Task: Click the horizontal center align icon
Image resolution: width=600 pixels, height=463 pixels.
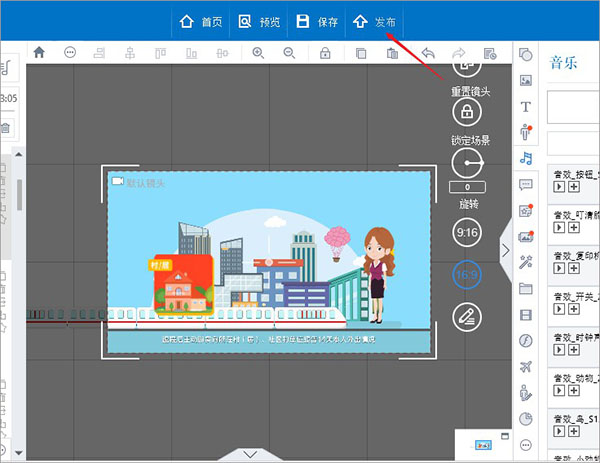Action: (x=130, y=53)
